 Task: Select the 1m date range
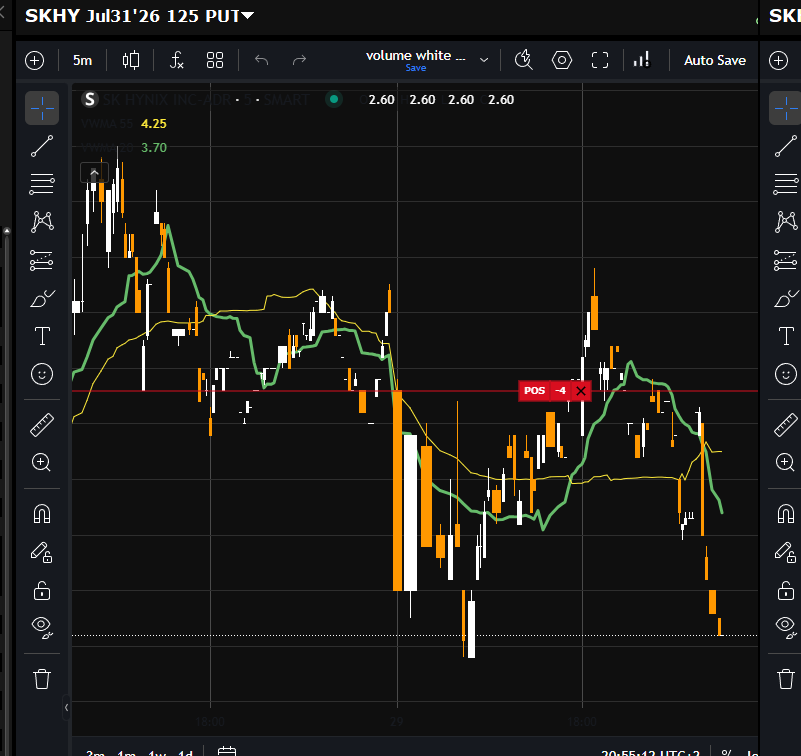126,753
